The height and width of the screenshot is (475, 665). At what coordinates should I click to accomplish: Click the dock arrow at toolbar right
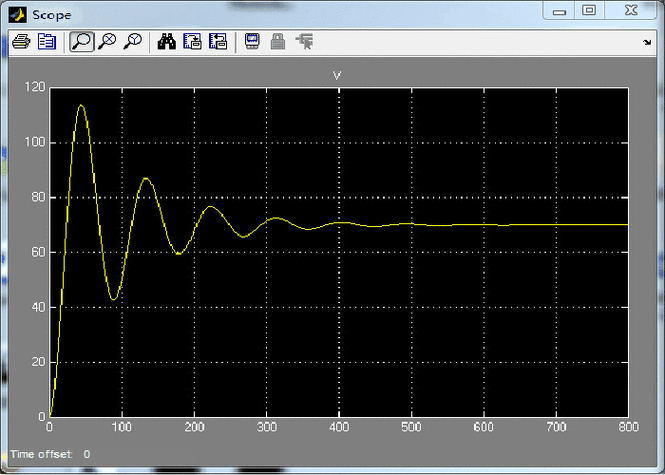point(647,42)
